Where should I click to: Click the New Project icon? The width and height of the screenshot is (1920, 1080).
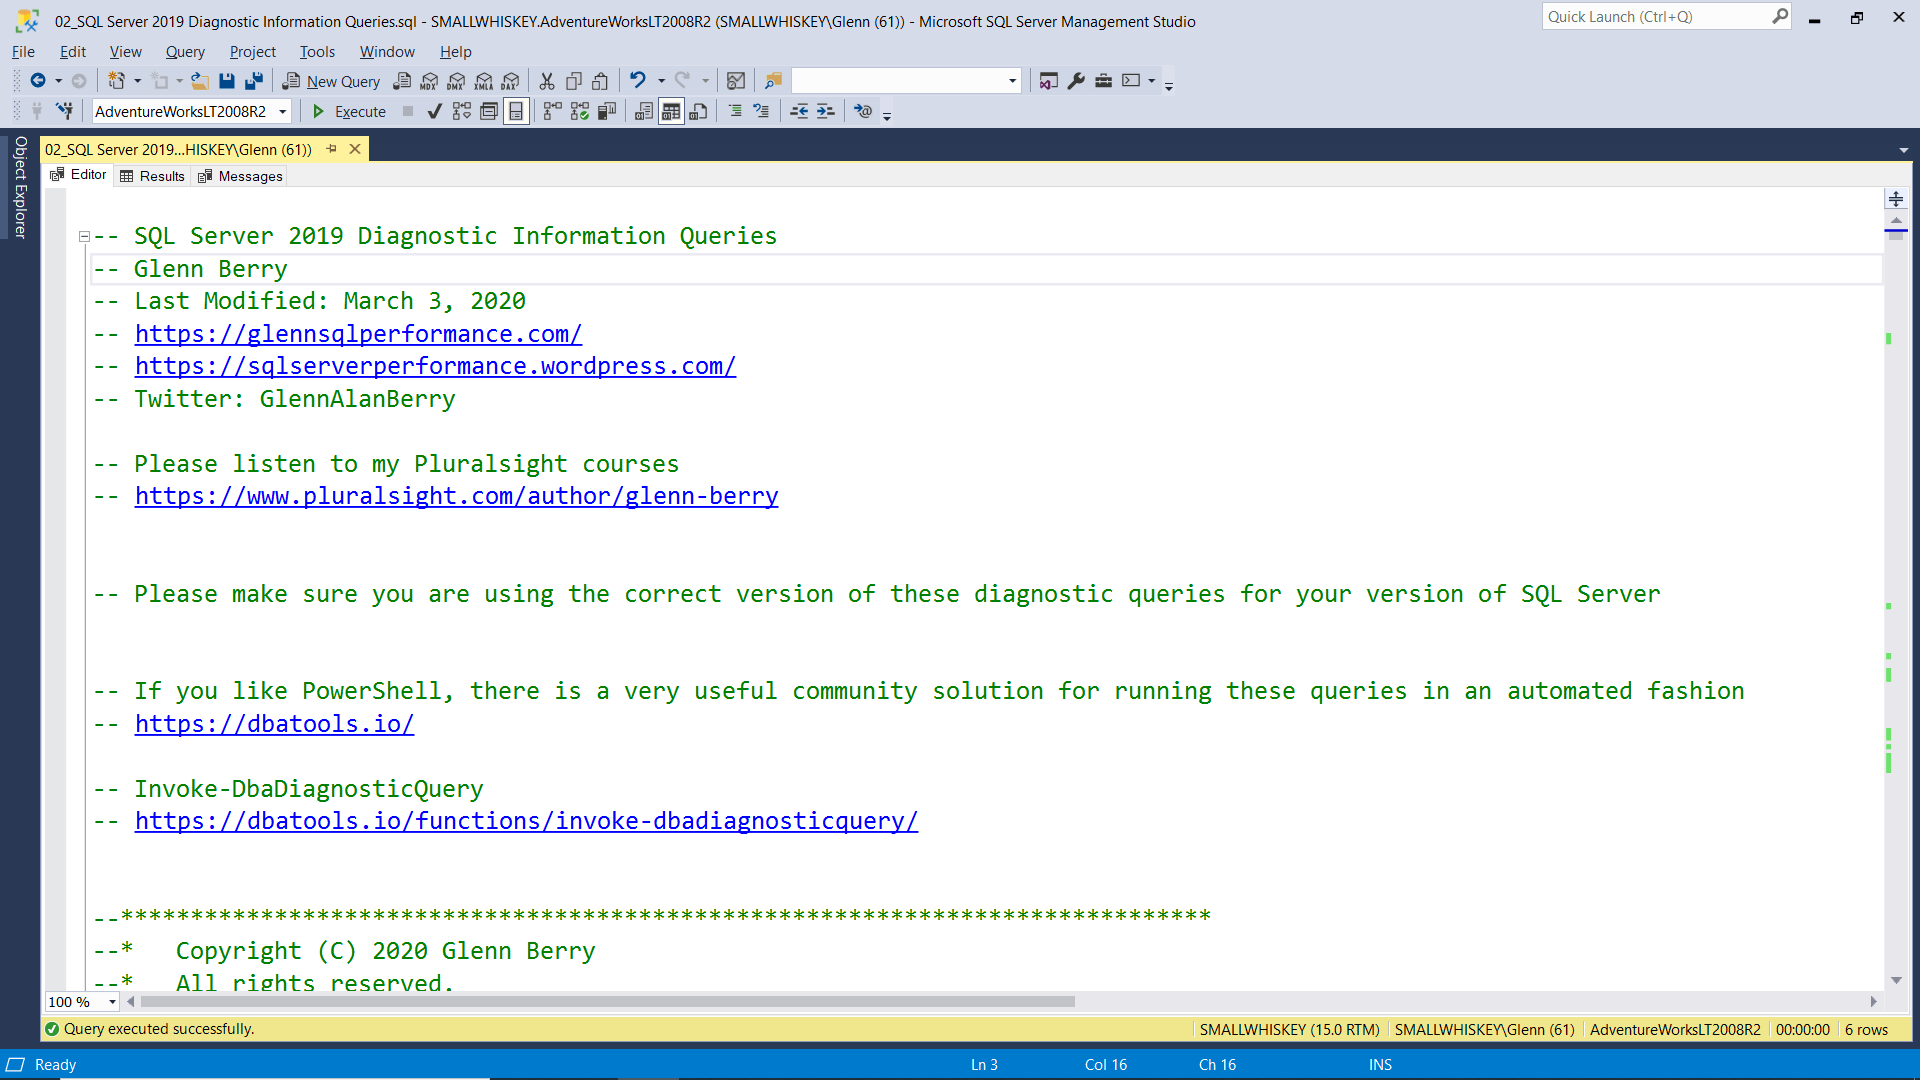coord(117,81)
